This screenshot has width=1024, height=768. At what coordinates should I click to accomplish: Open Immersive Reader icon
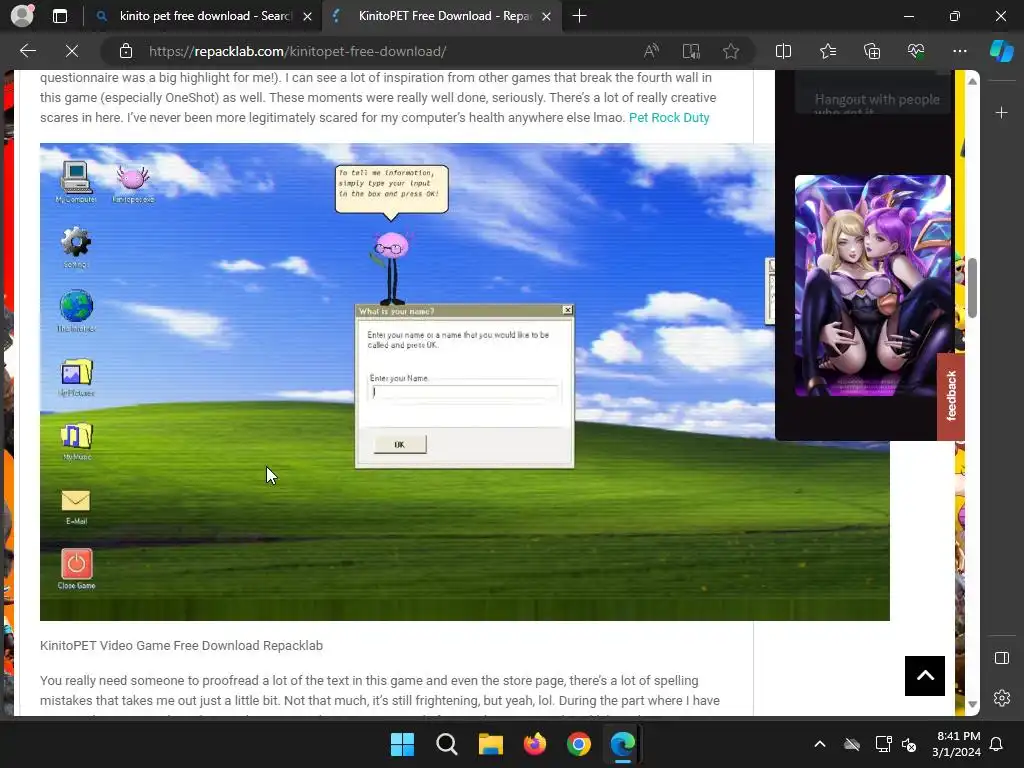(x=691, y=51)
